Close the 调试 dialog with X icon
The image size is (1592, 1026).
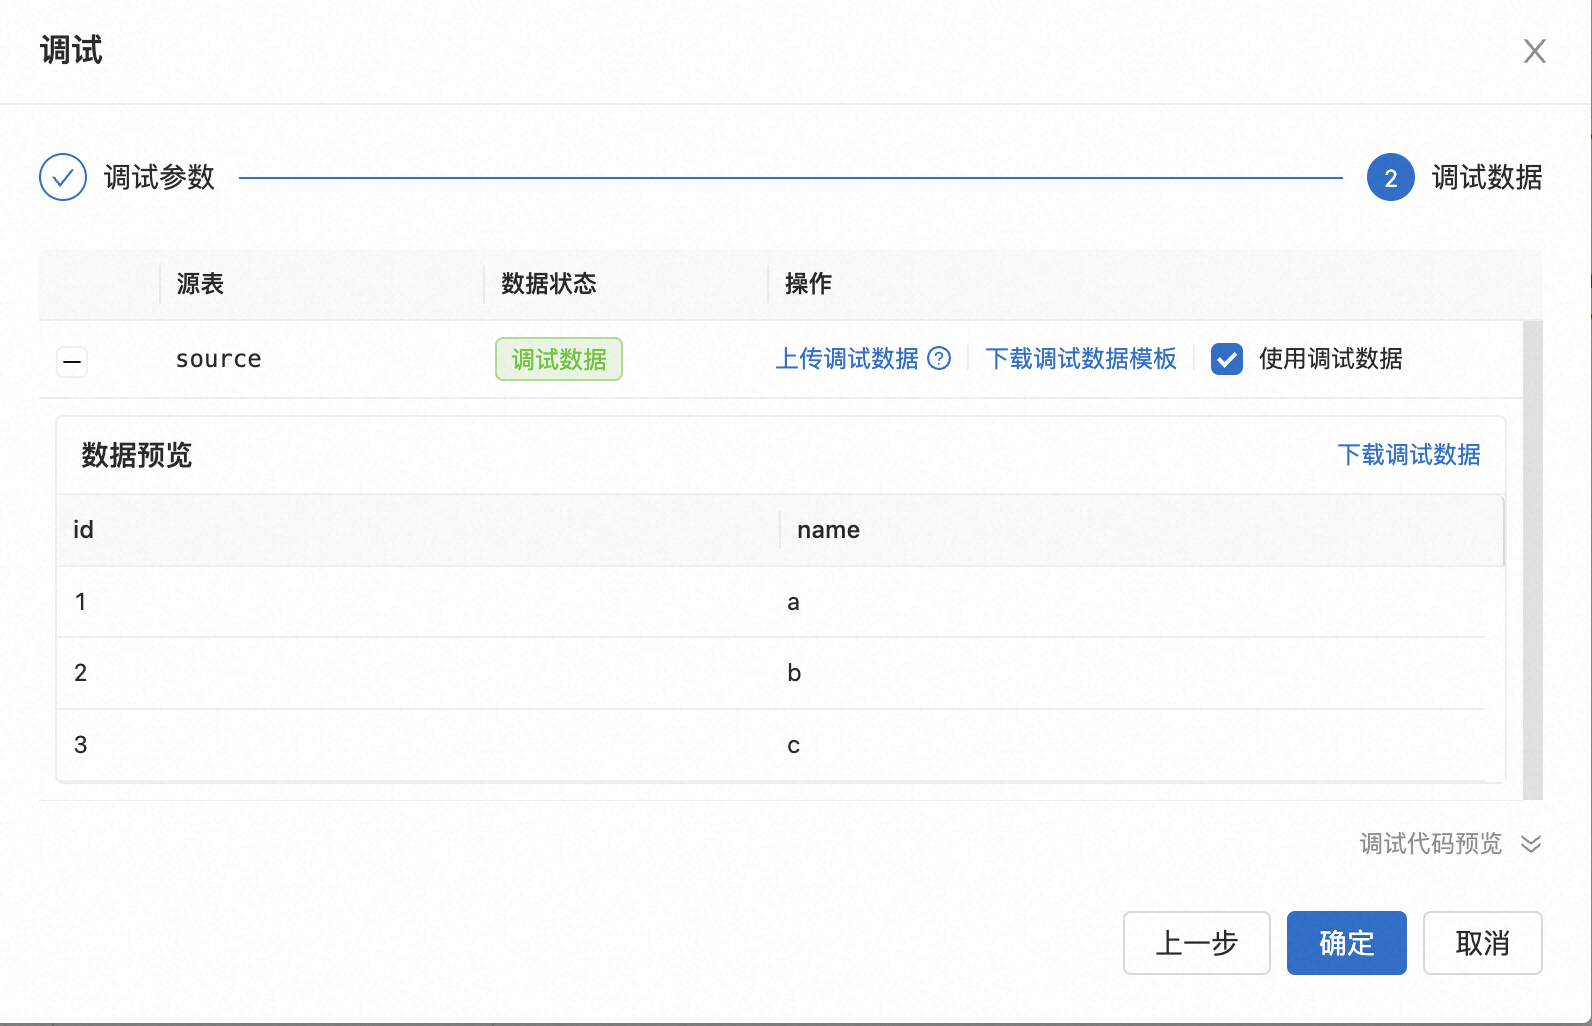pos(1534,51)
